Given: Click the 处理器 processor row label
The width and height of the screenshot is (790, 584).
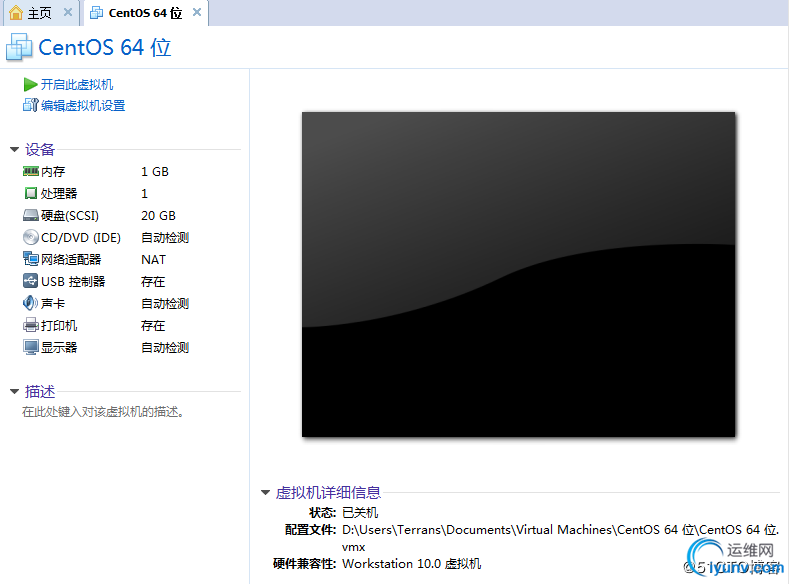Looking at the screenshot, I should [x=59, y=193].
